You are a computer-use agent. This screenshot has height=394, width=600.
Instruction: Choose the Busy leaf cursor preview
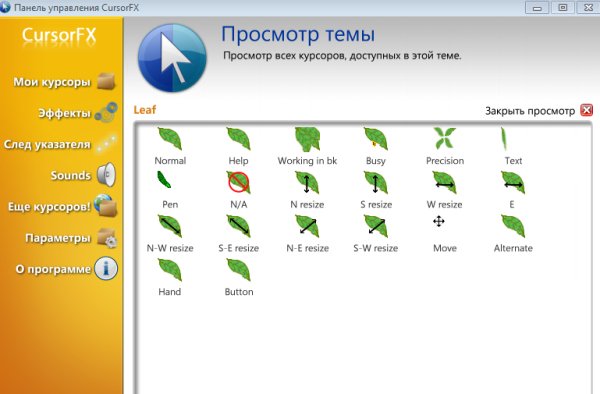coord(376,139)
